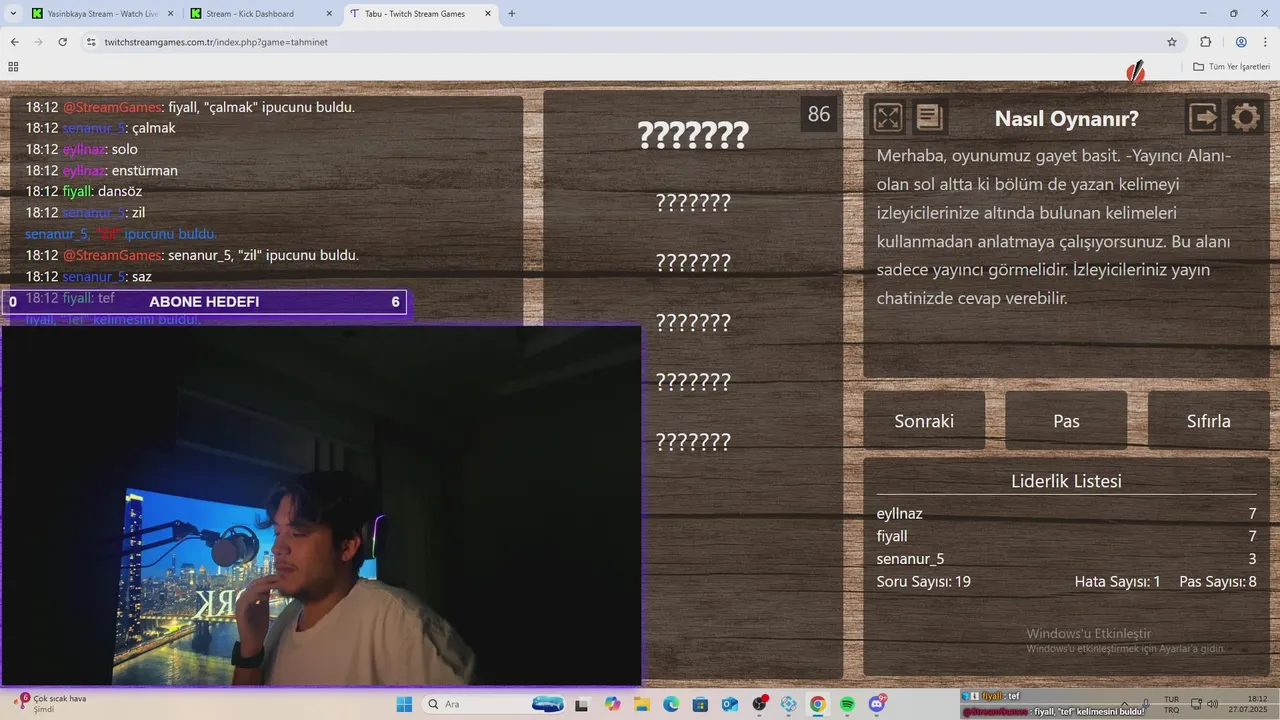Switch to Stream - Kick Dashboard tab

pos(261,14)
